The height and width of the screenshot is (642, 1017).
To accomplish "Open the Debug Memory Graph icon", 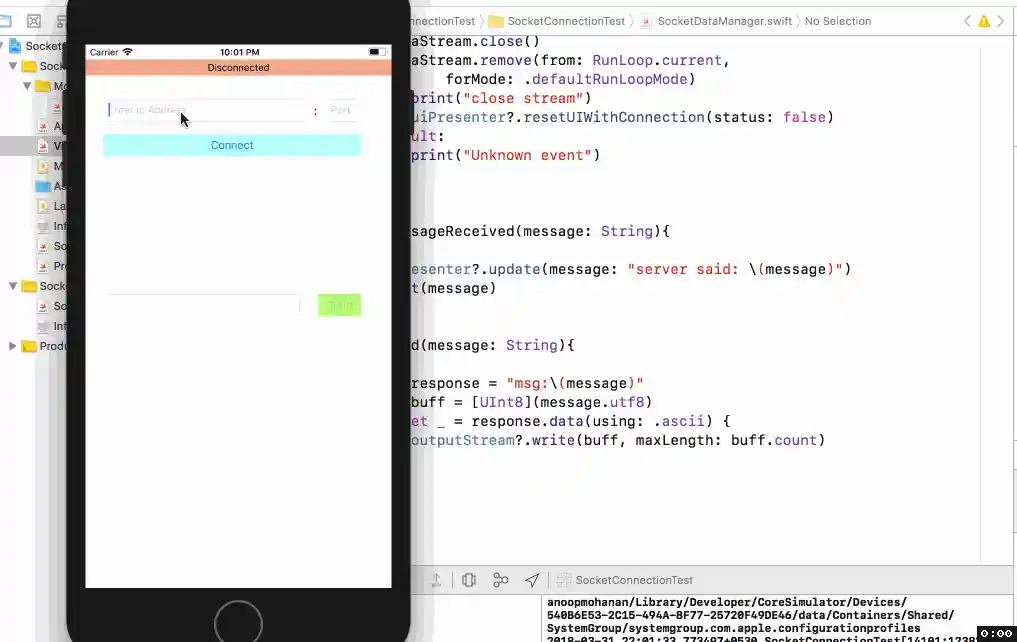I will click(x=500, y=580).
